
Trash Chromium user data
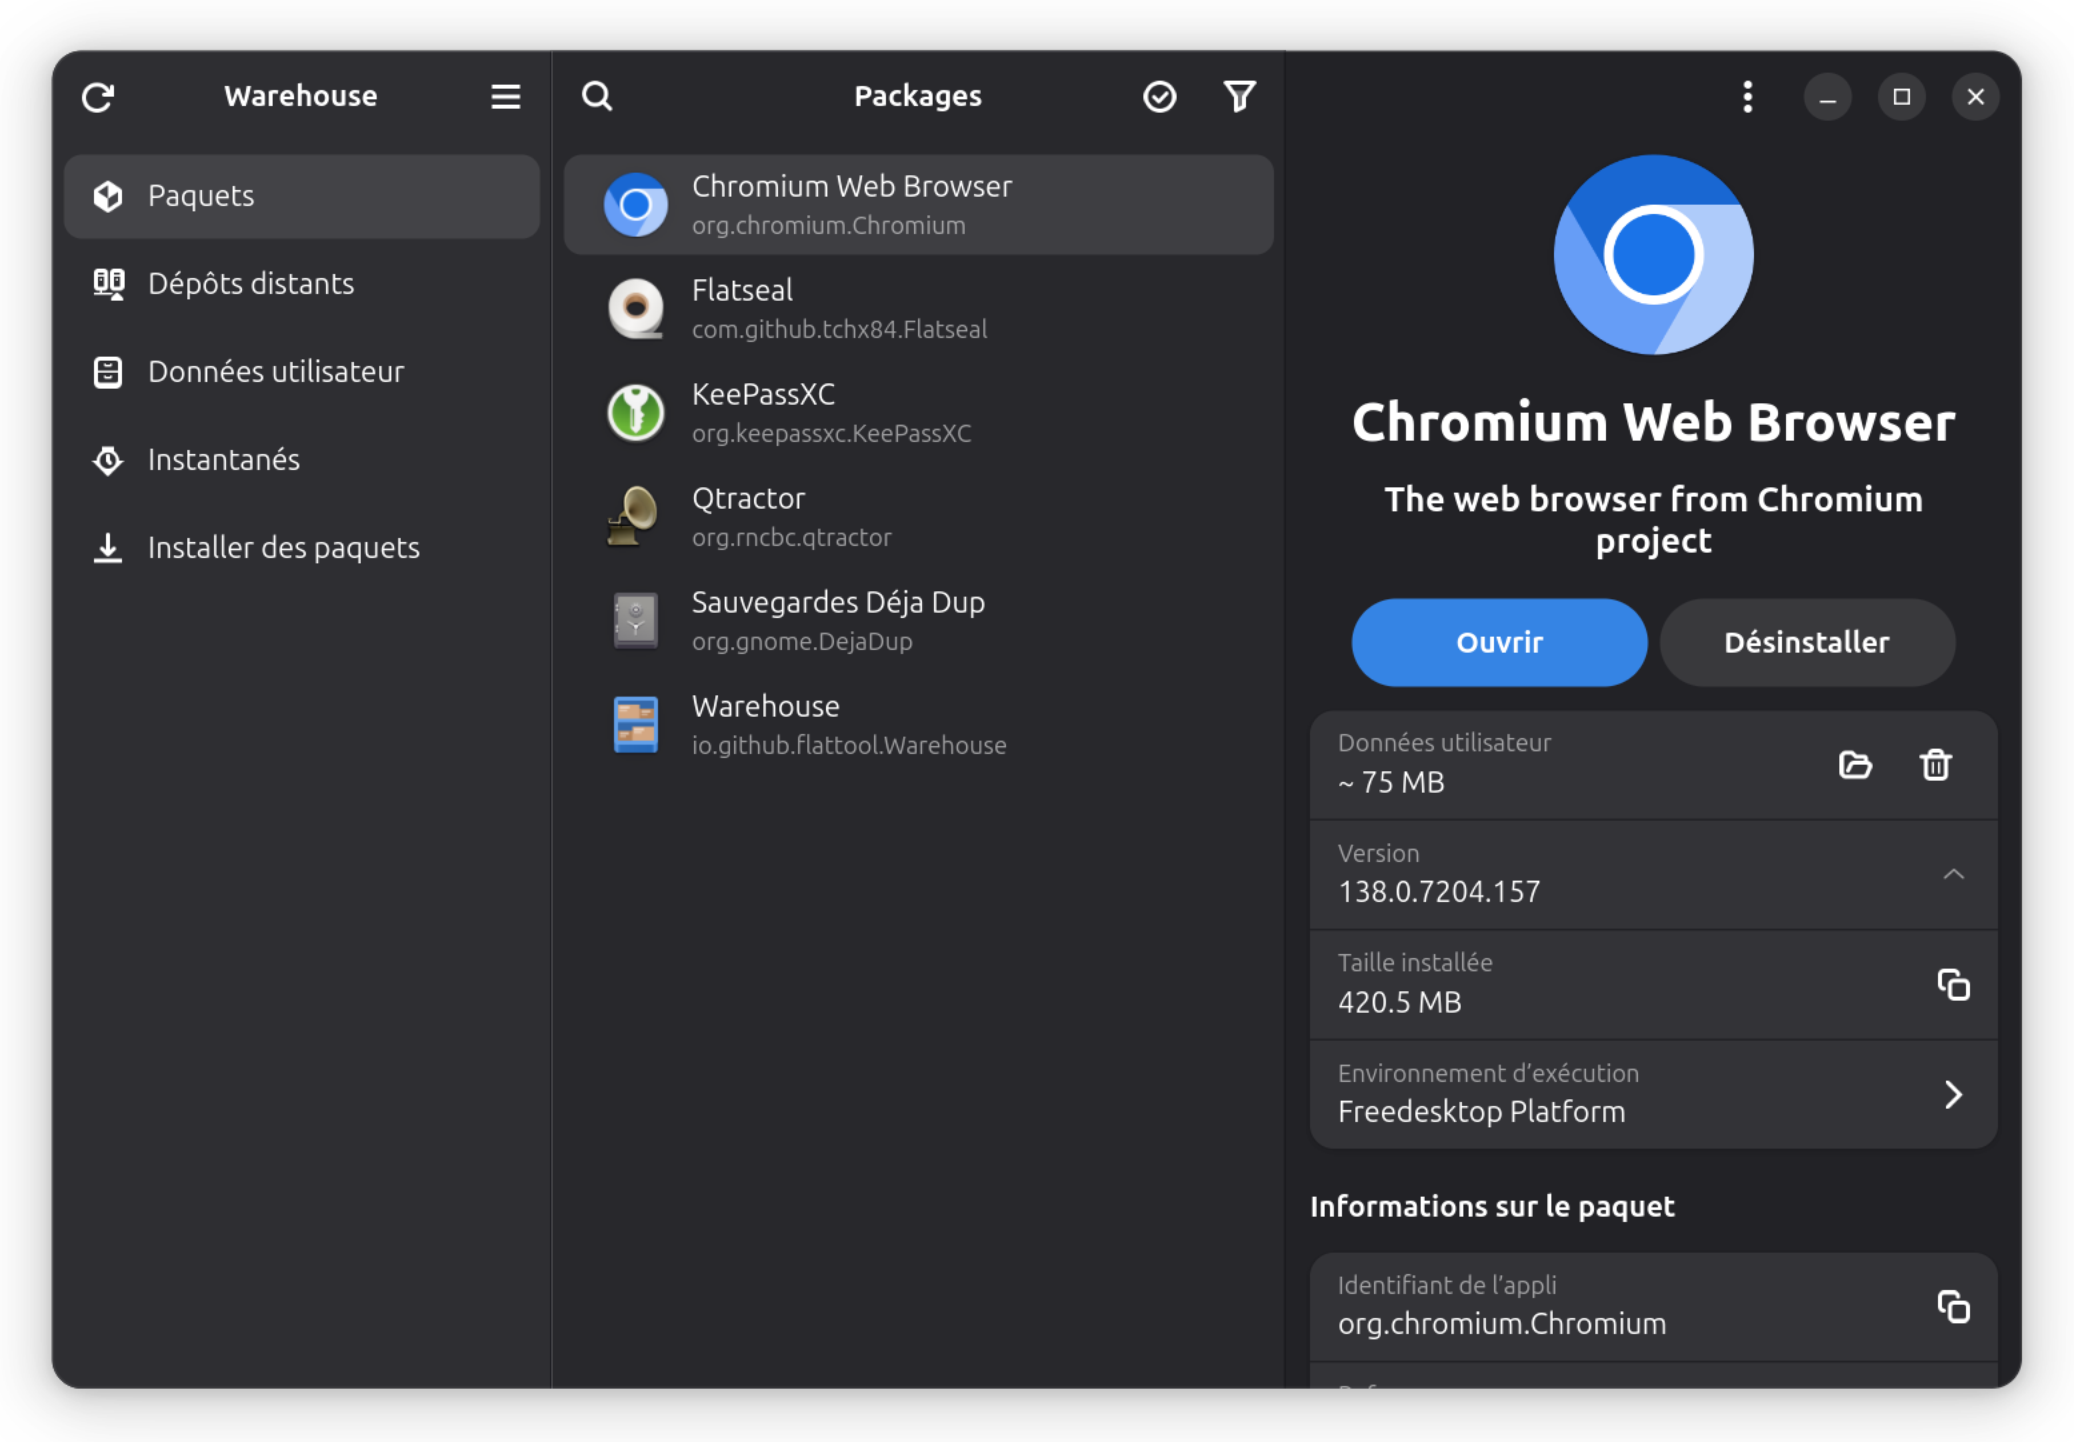tap(1935, 765)
